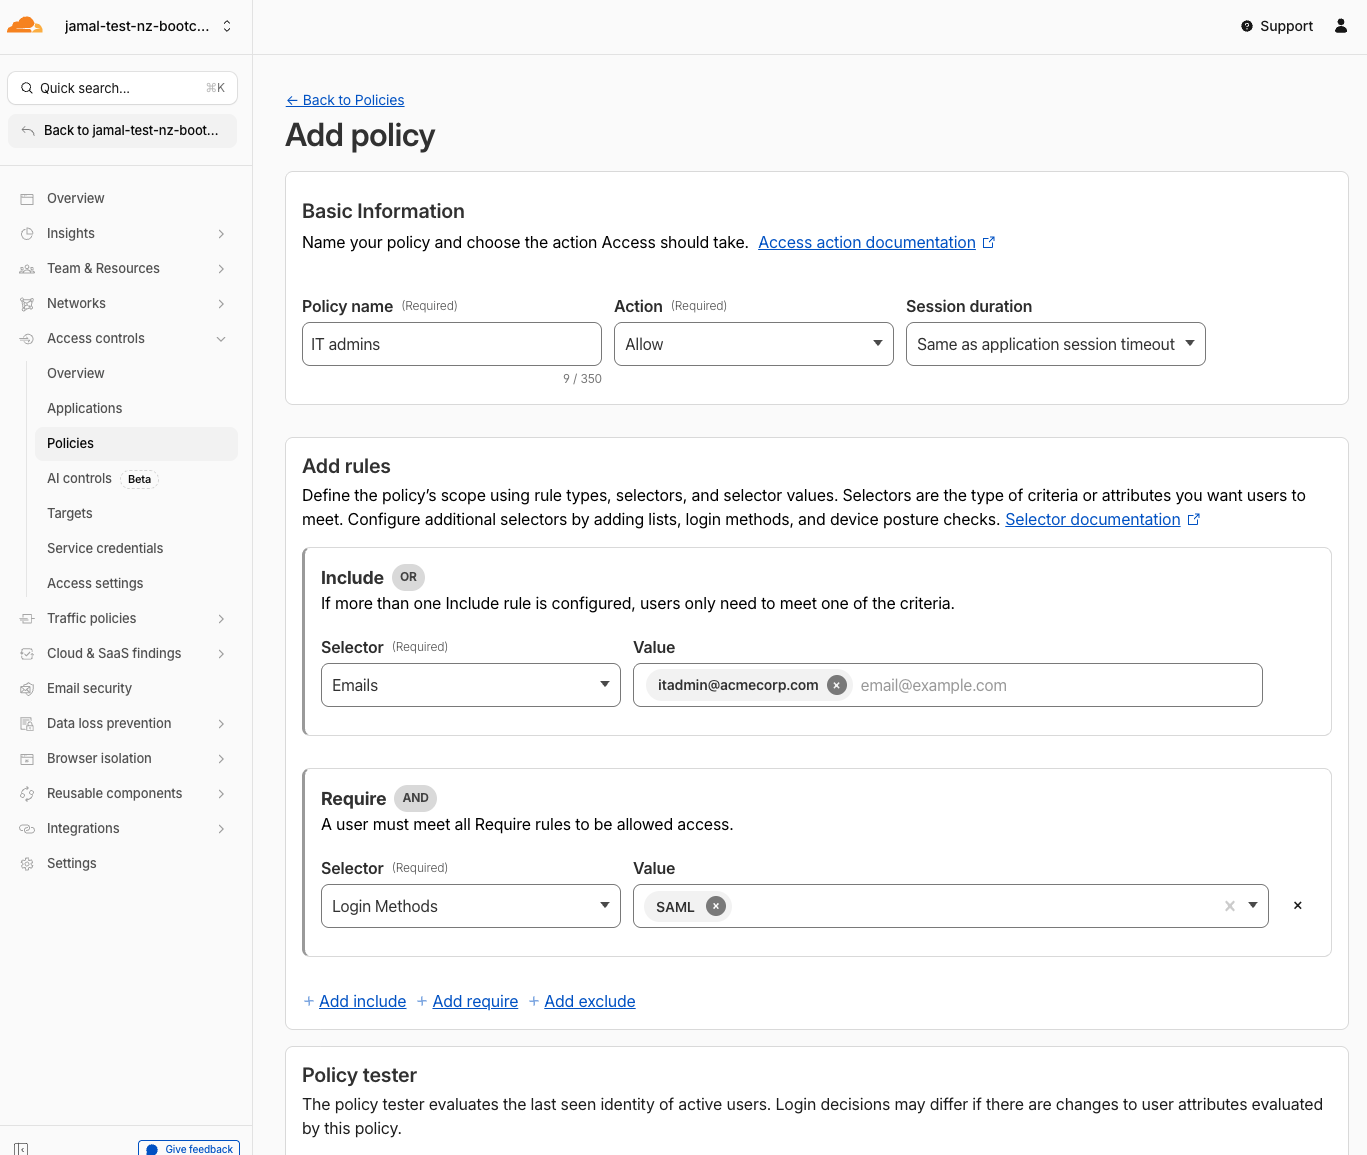The height and width of the screenshot is (1155, 1367).
Task: Open the Applications submenu item
Action: click(x=136, y=408)
